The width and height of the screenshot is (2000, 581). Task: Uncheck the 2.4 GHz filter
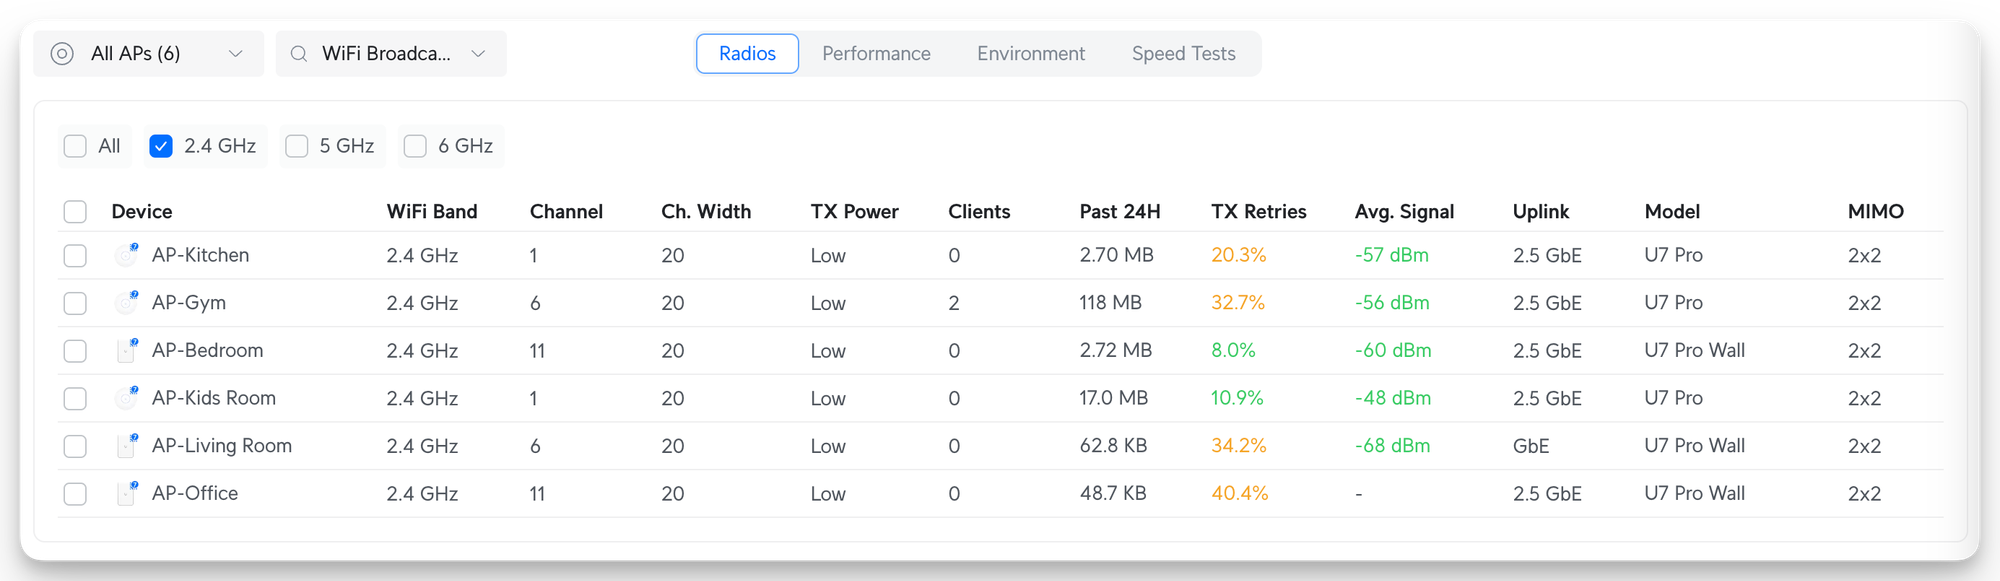pyautogui.click(x=161, y=146)
